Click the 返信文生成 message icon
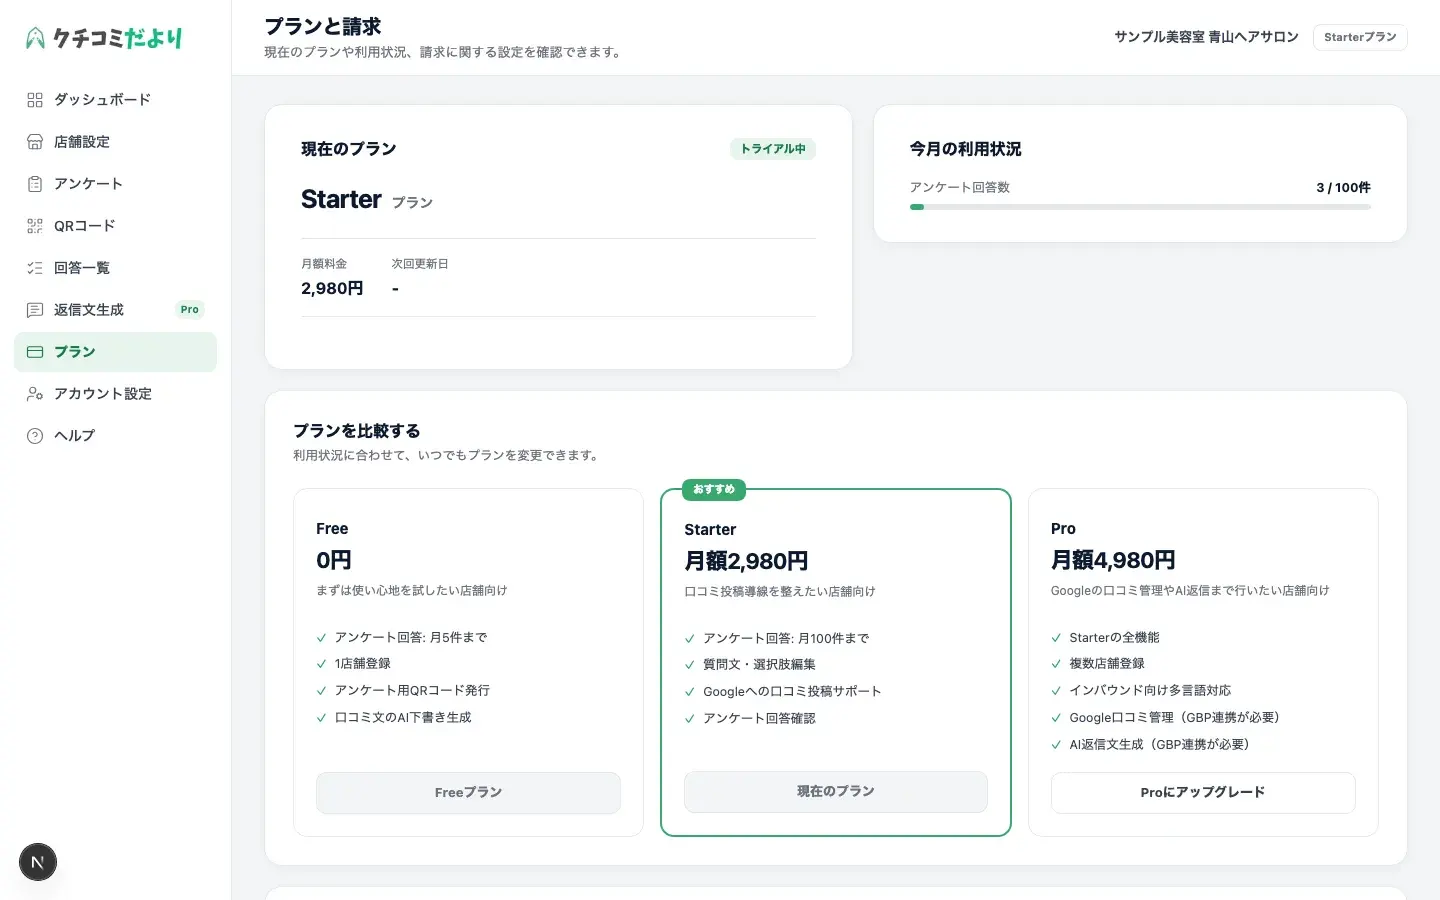This screenshot has height=900, width=1440. 35,310
